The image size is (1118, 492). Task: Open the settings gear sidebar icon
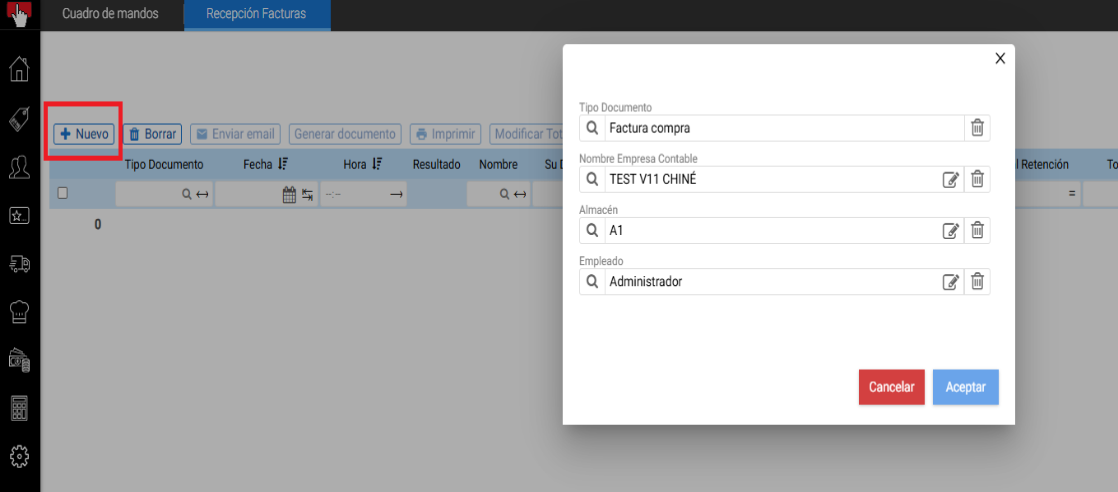coord(20,456)
